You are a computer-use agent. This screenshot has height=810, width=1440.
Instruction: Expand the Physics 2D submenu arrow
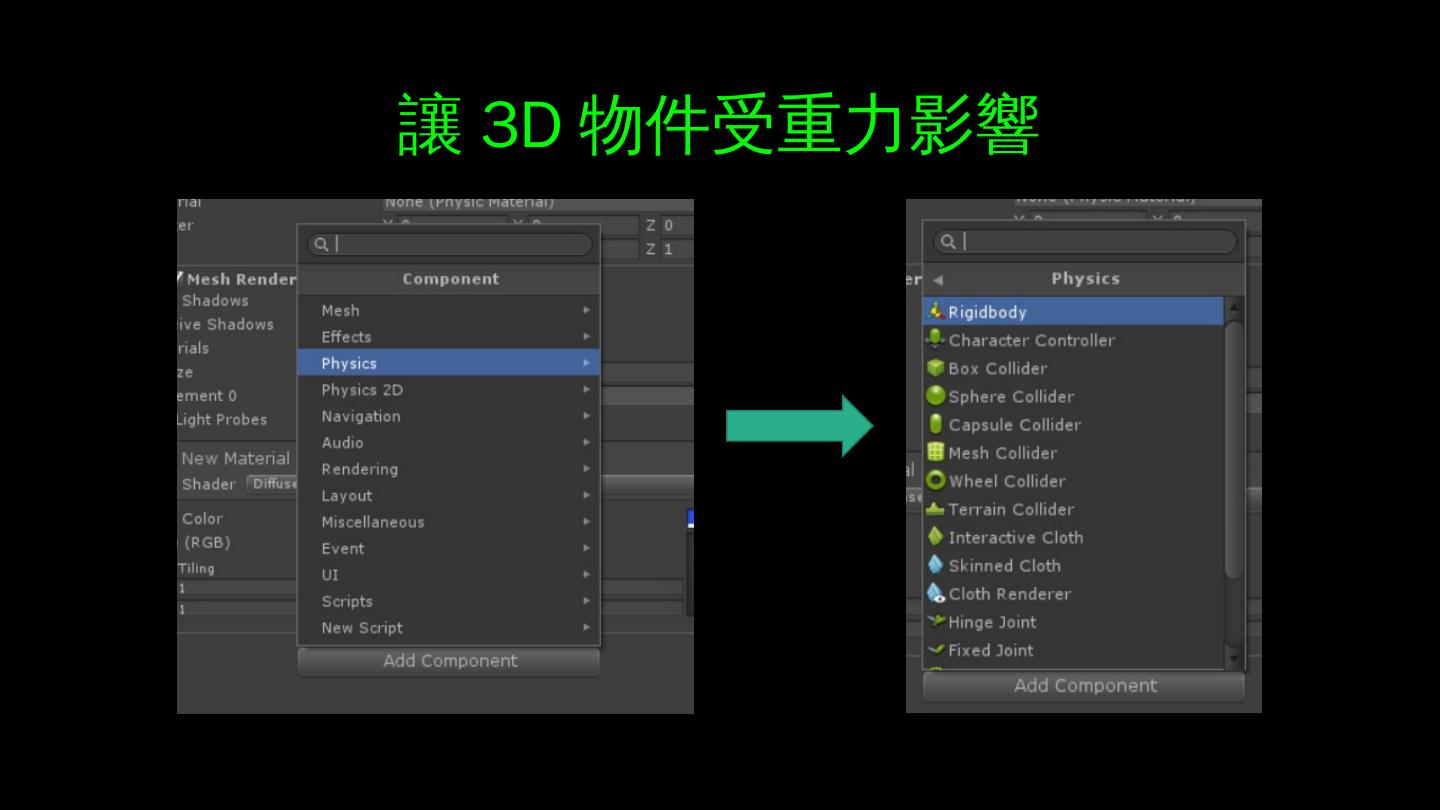pos(587,390)
